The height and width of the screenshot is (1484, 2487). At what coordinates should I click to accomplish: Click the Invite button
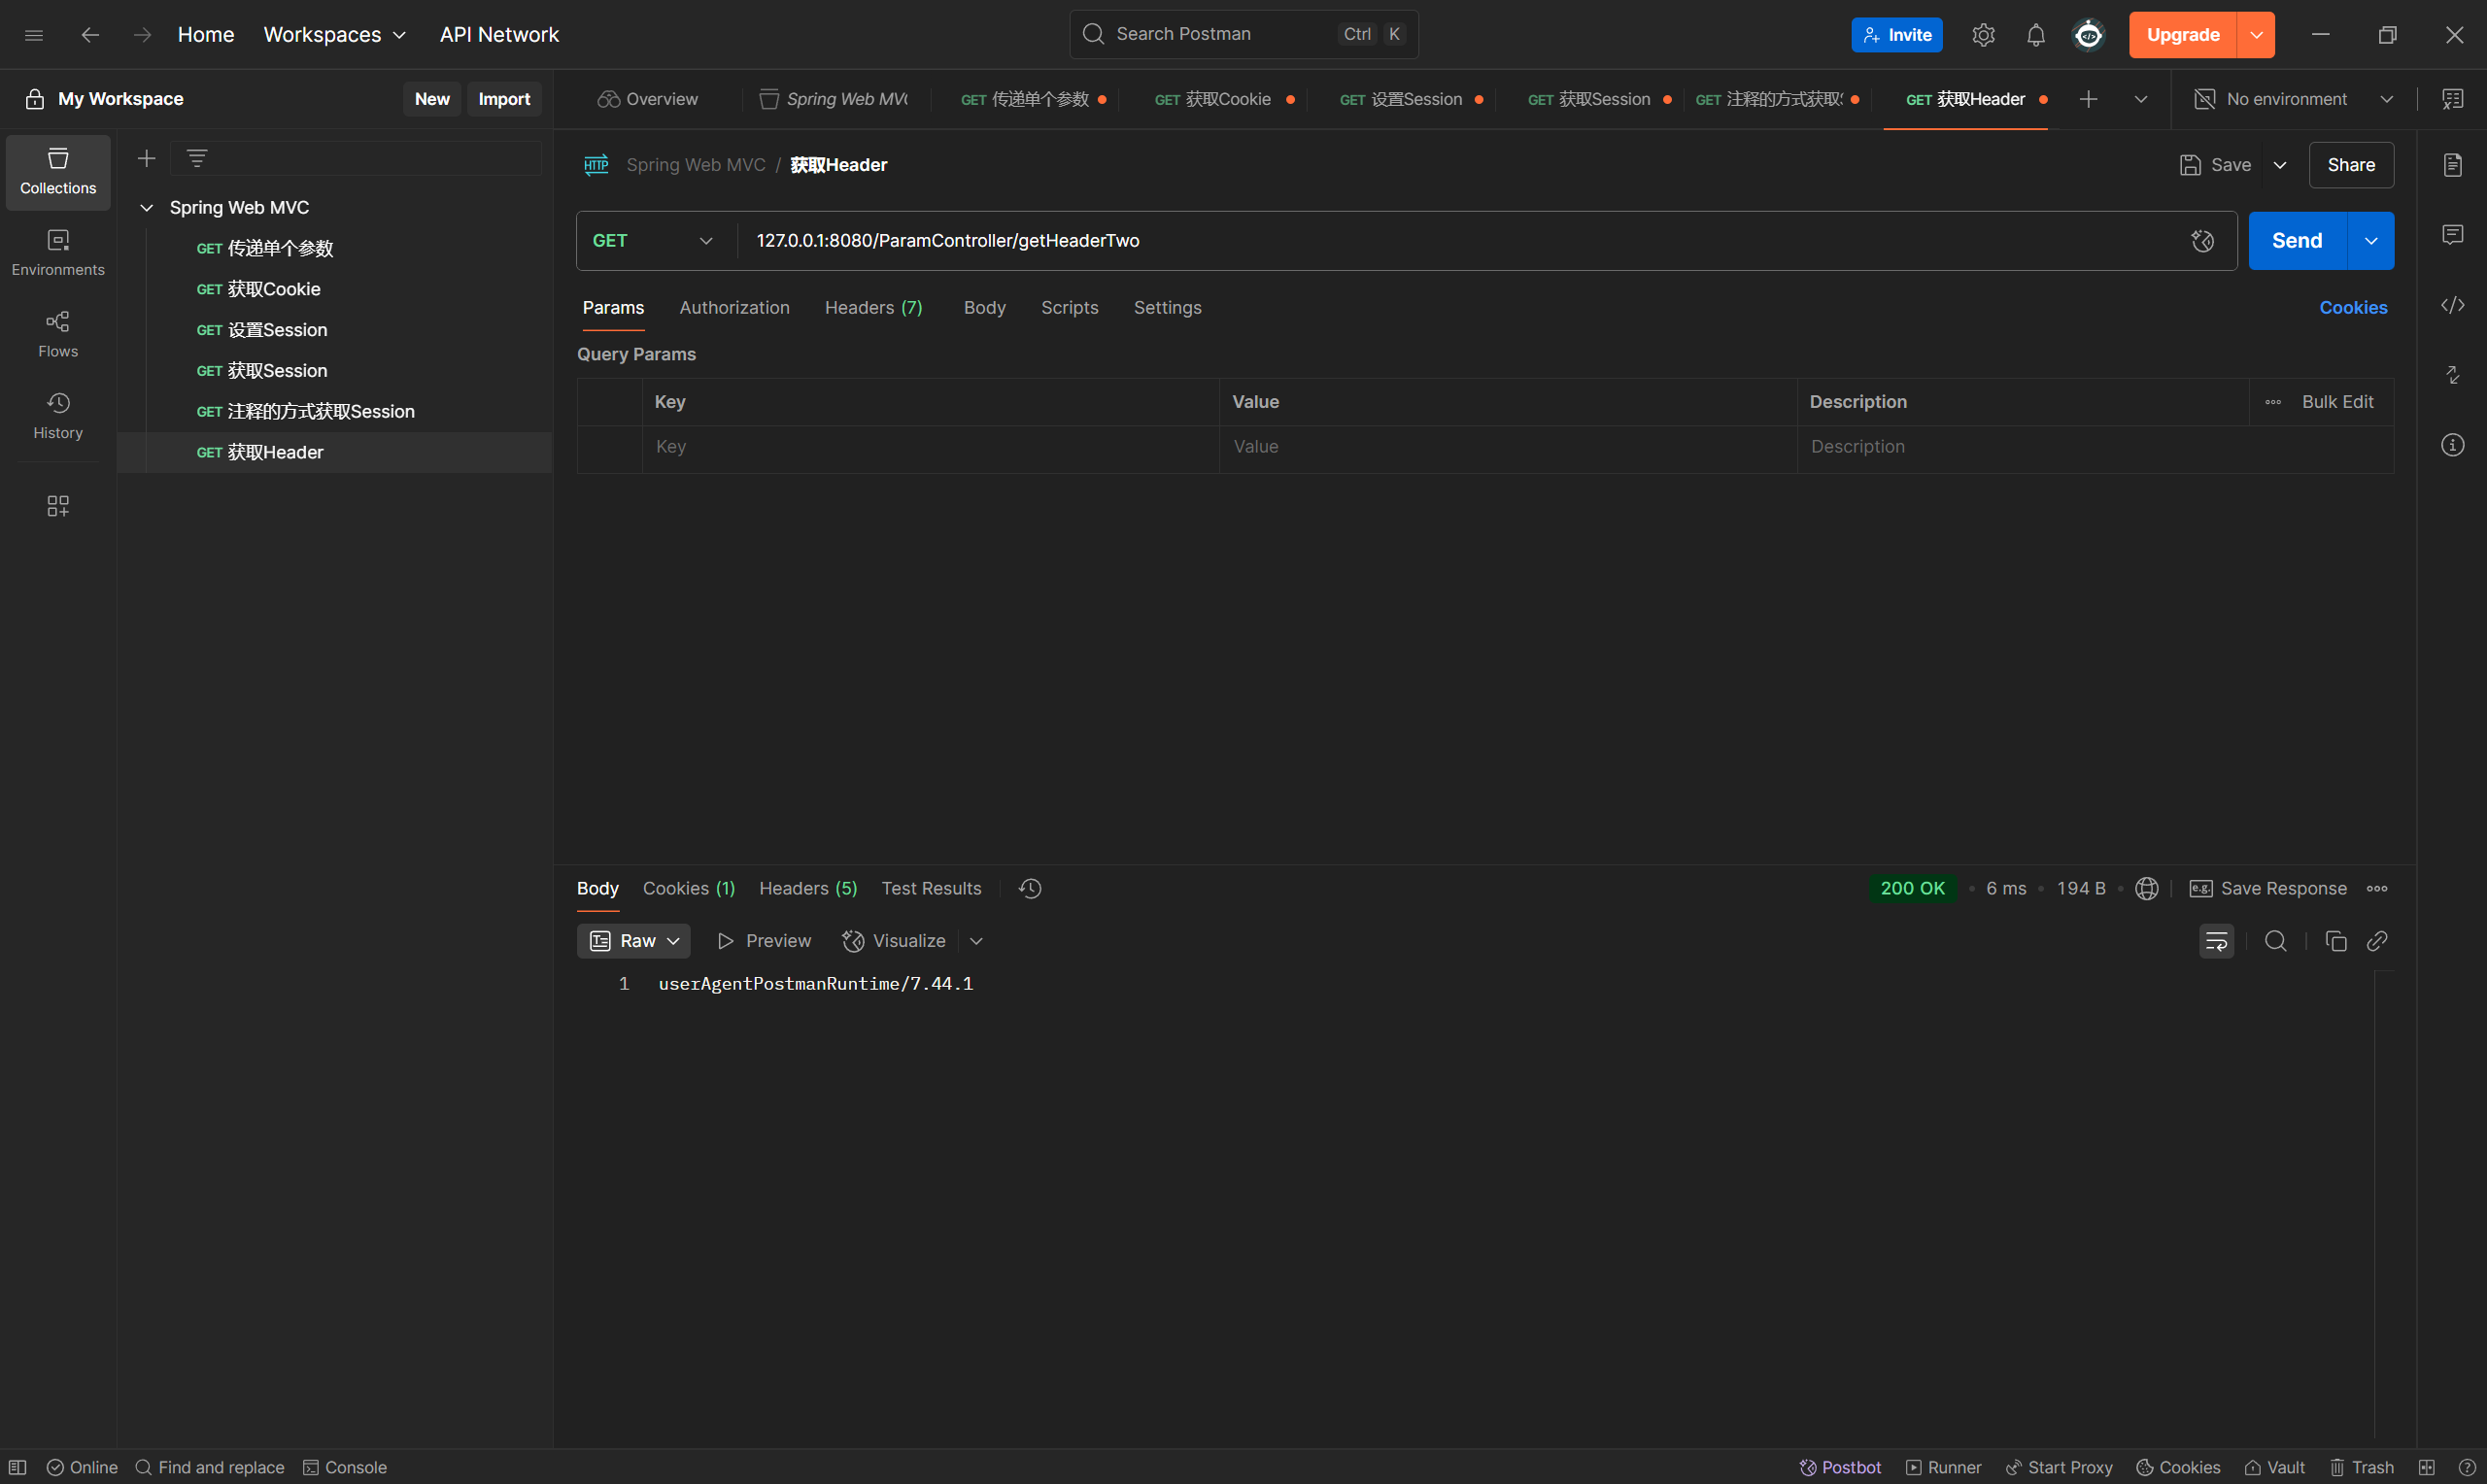tap(1896, 35)
